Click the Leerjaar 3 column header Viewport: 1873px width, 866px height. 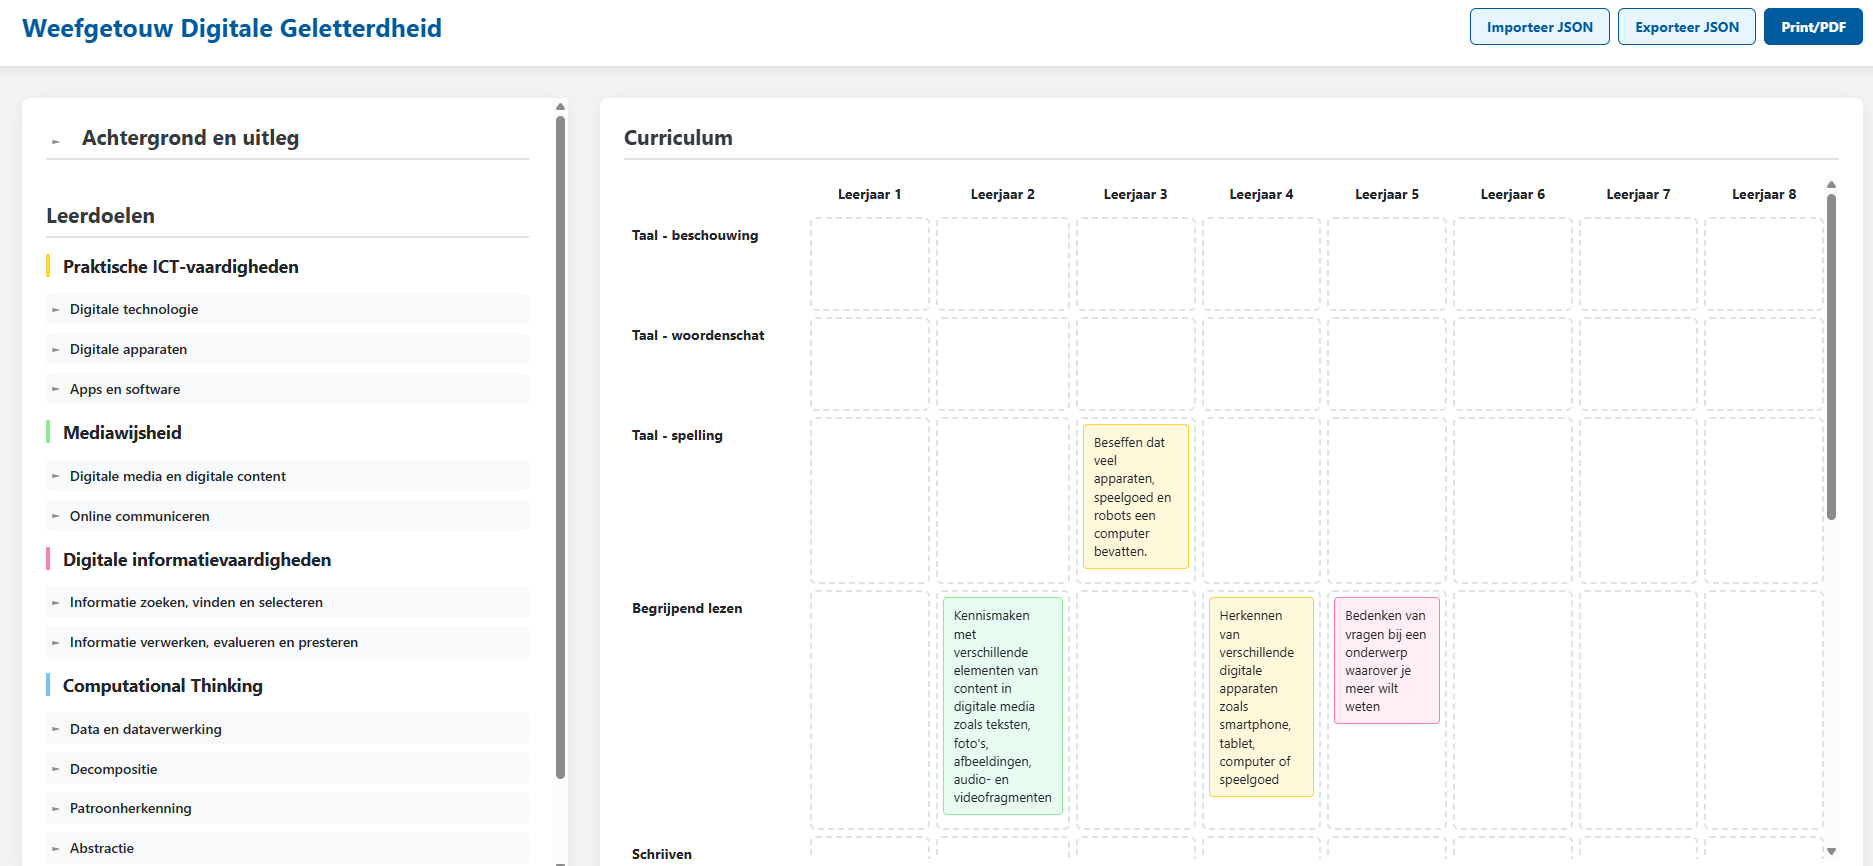pyautogui.click(x=1135, y=194)
